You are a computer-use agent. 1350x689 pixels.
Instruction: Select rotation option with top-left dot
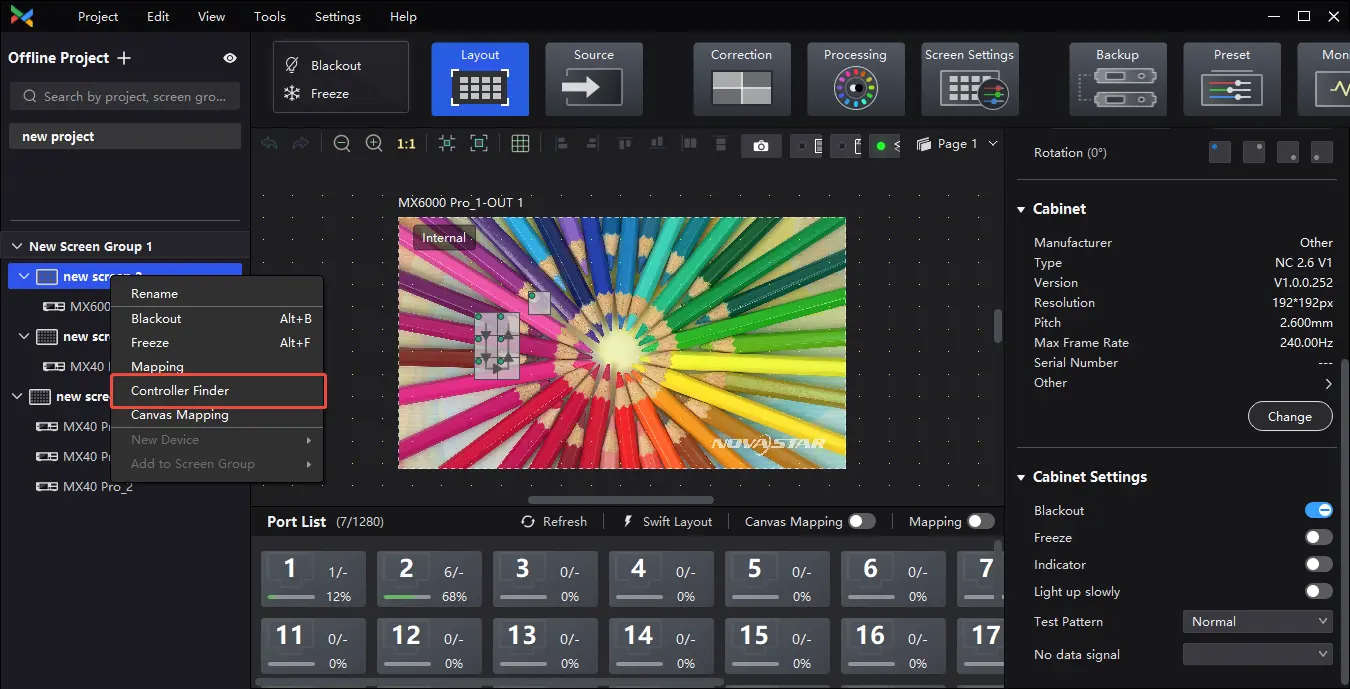pyautogui.click(x=1220, y=152)
